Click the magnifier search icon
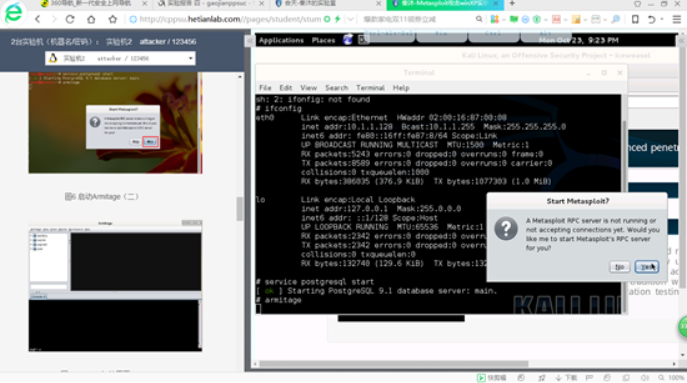The width and height of the screenshot is (687, 383). (x=479, y=19)
